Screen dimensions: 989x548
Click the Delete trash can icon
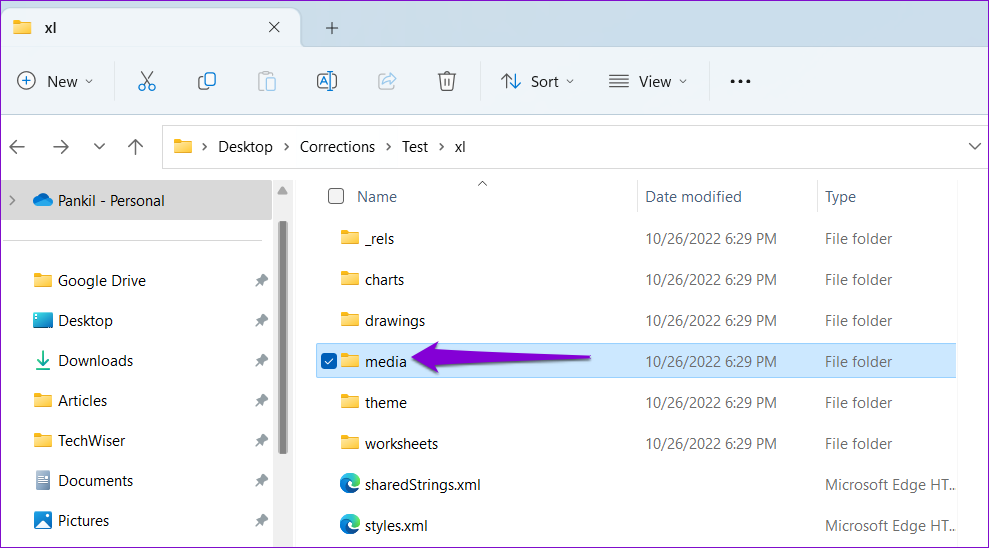pos(447,81)
